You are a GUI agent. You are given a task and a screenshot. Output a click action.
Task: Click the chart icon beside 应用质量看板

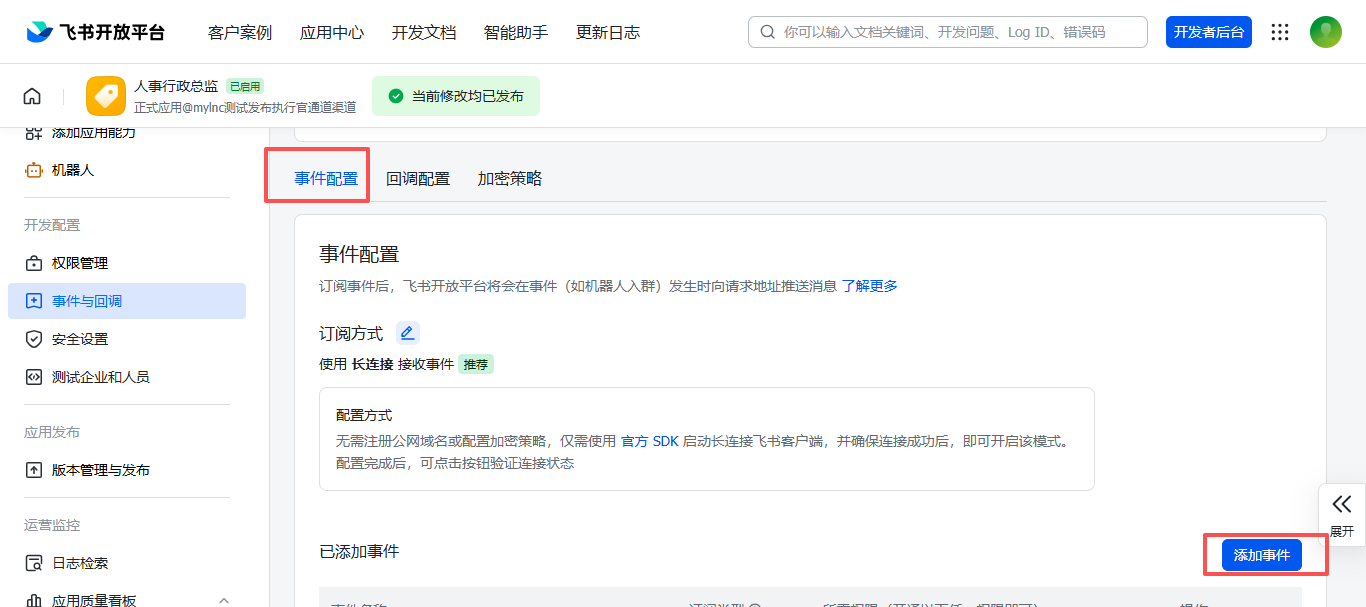click(x=34, y=600)
